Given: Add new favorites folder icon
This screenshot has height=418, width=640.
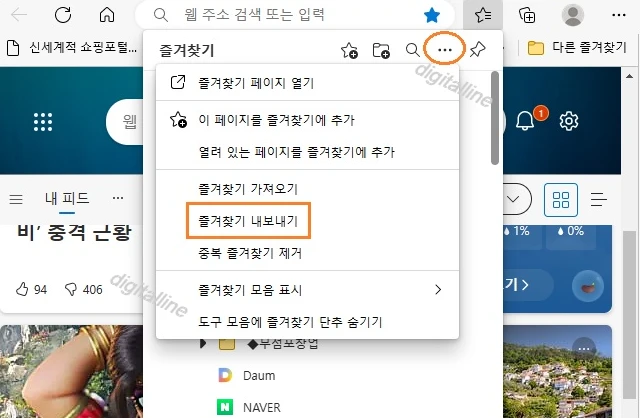Looking at the screenshot, I should [381, 50].
